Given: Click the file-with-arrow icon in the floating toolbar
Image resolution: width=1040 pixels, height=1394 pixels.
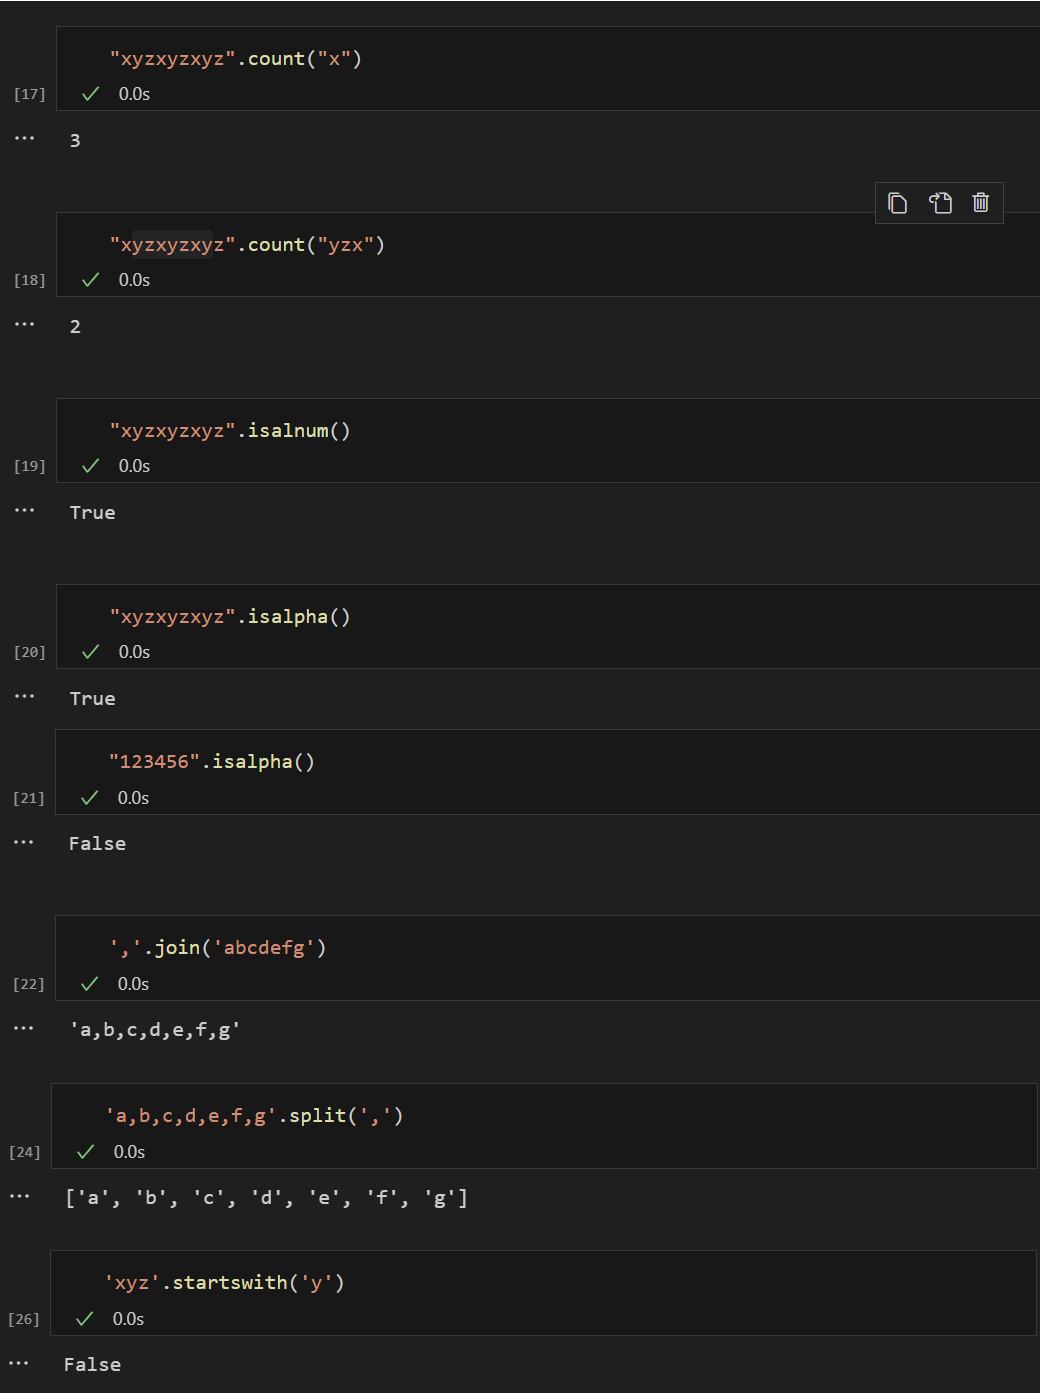Looking at the screenshot, I should (940, 203).
